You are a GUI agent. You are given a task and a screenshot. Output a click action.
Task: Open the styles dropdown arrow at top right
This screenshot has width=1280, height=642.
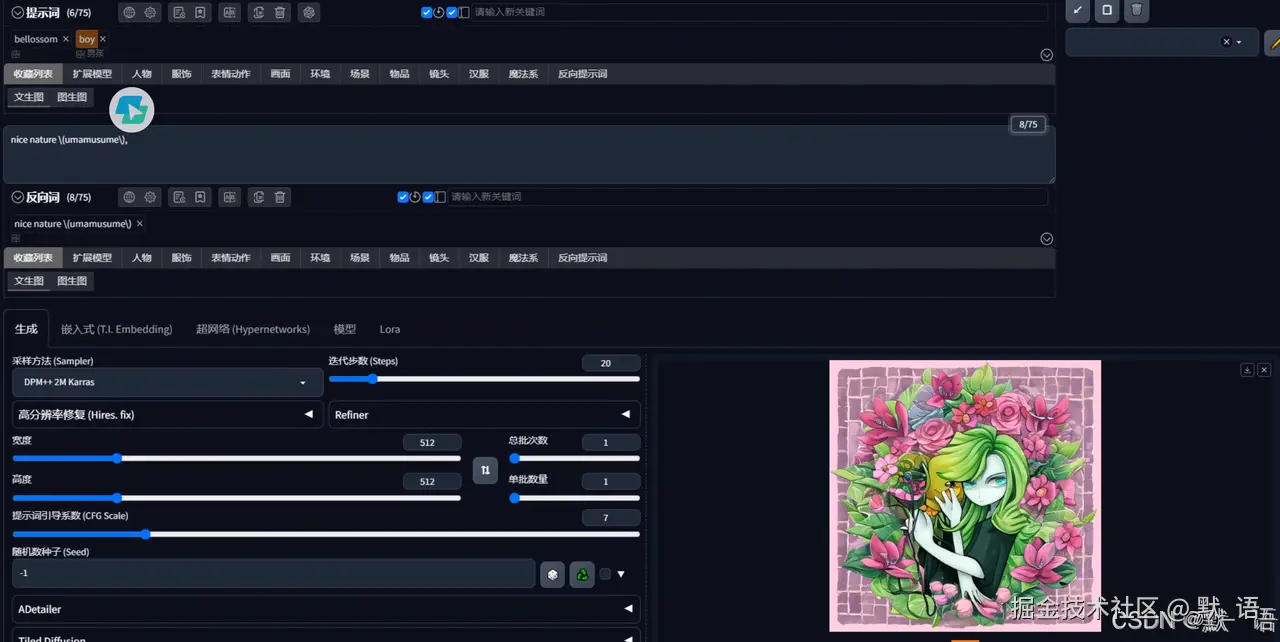coord(1240,42)
